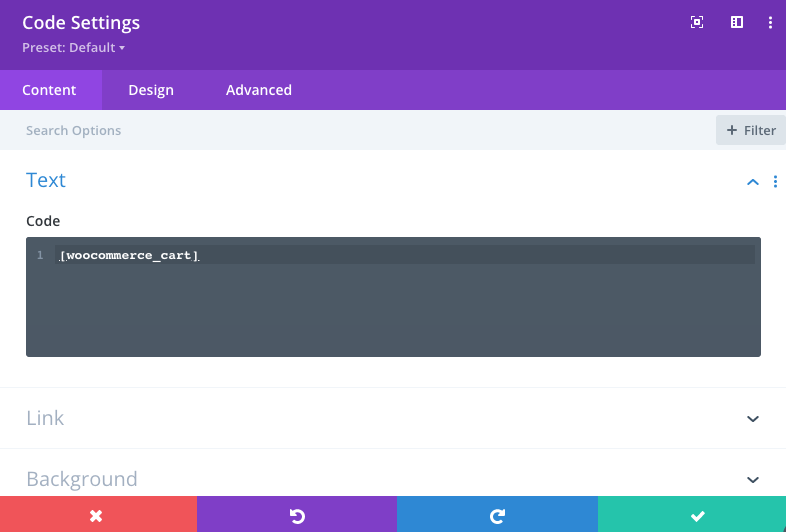This screenshot has height=532, width=786.
Task: Click line number 1 in editor
Action: click(x=40, y=255)
